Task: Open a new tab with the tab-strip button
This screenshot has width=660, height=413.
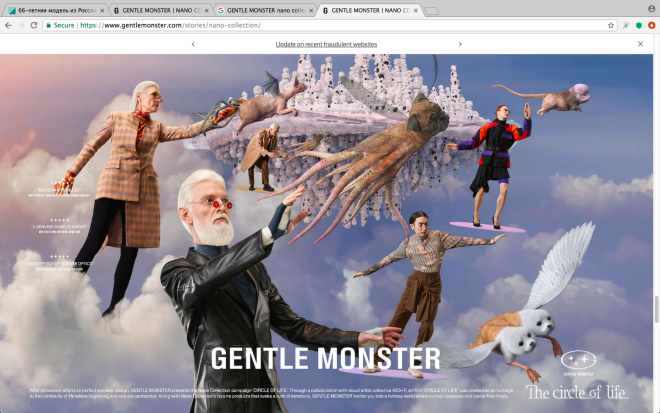Action: 432,10
